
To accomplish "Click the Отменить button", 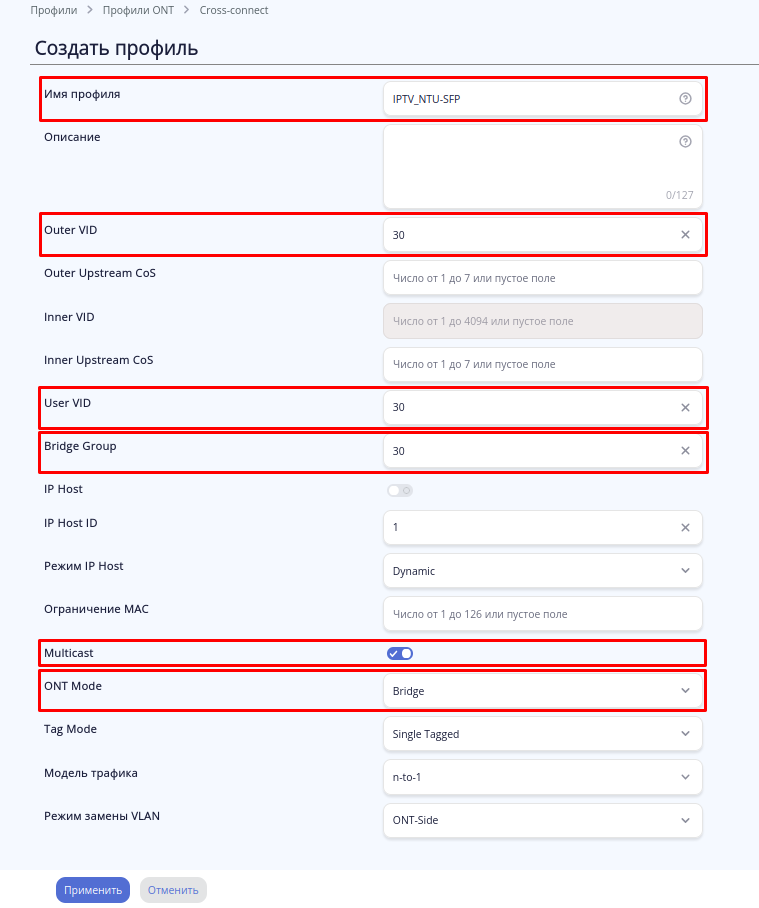I will click(173, 890).
